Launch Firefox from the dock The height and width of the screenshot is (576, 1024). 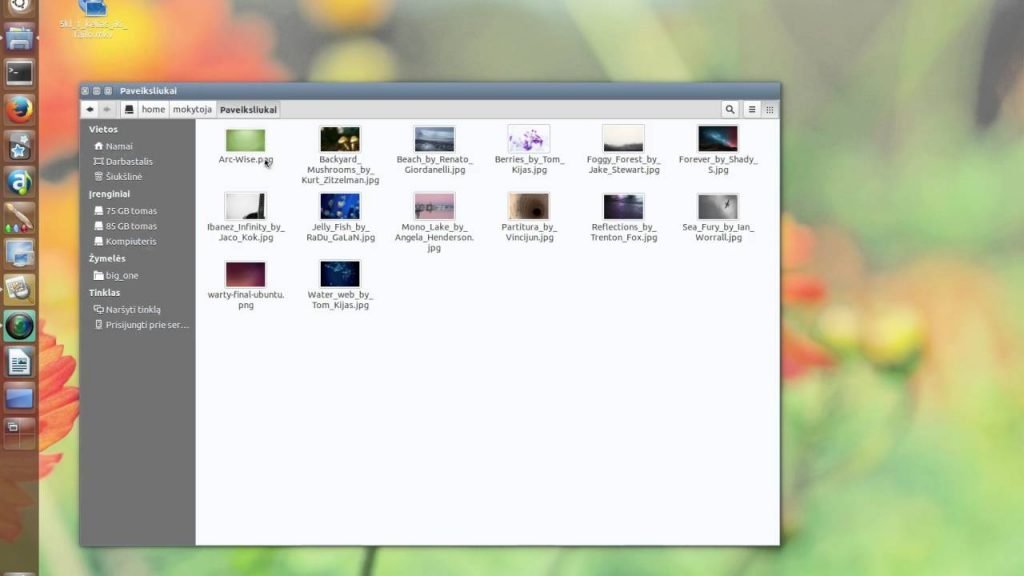(20, 109)
